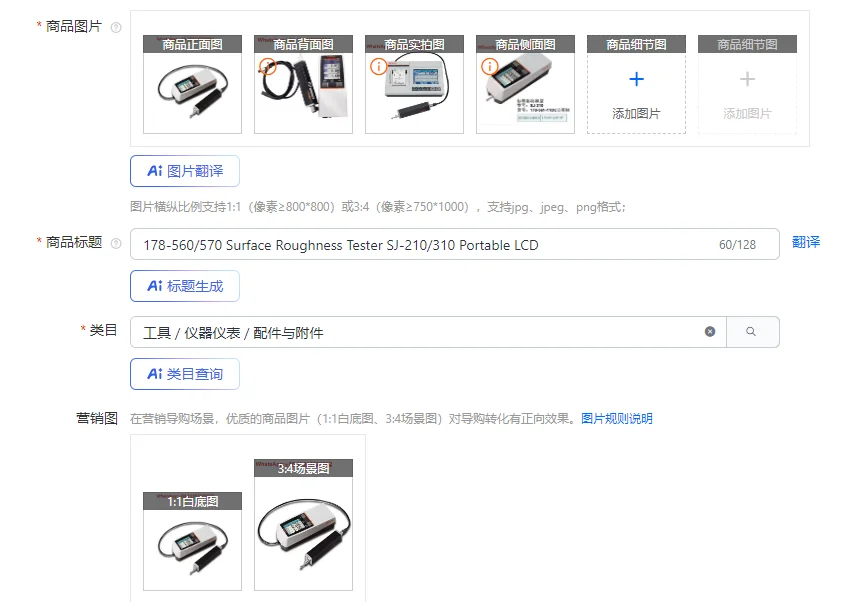Click the greyed plus in last 商品细节图 slot
The width and height of the screenshot is (868, 602).
coord(747,79)
